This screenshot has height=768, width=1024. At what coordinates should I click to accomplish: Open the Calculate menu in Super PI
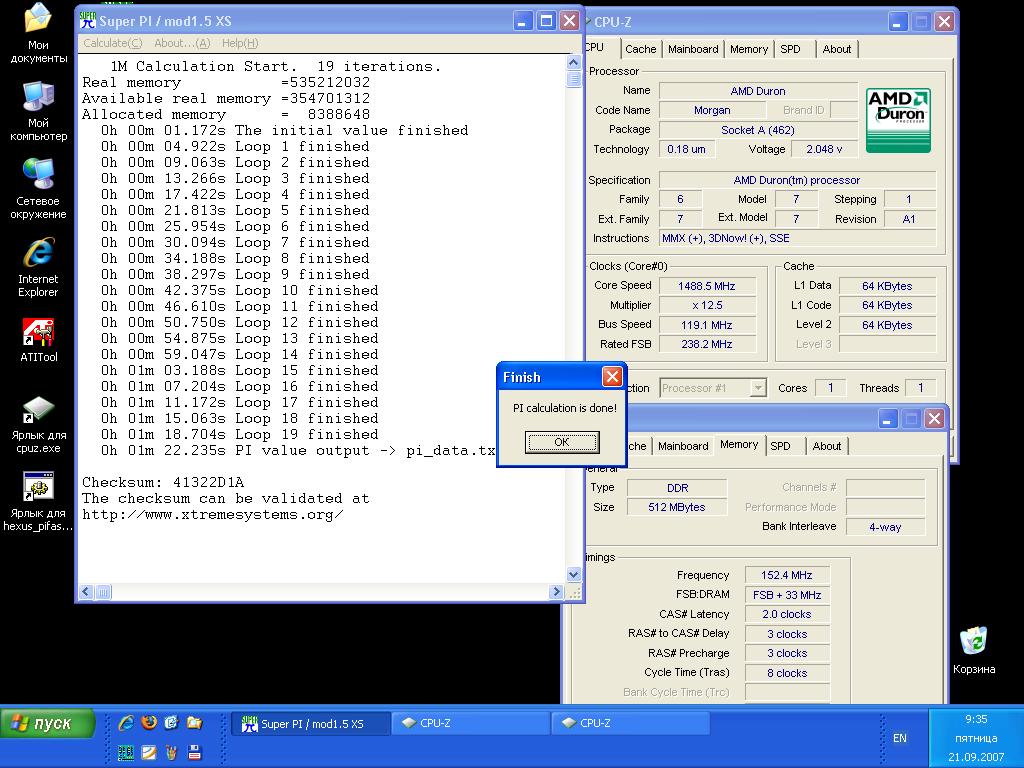click(112, 43)
